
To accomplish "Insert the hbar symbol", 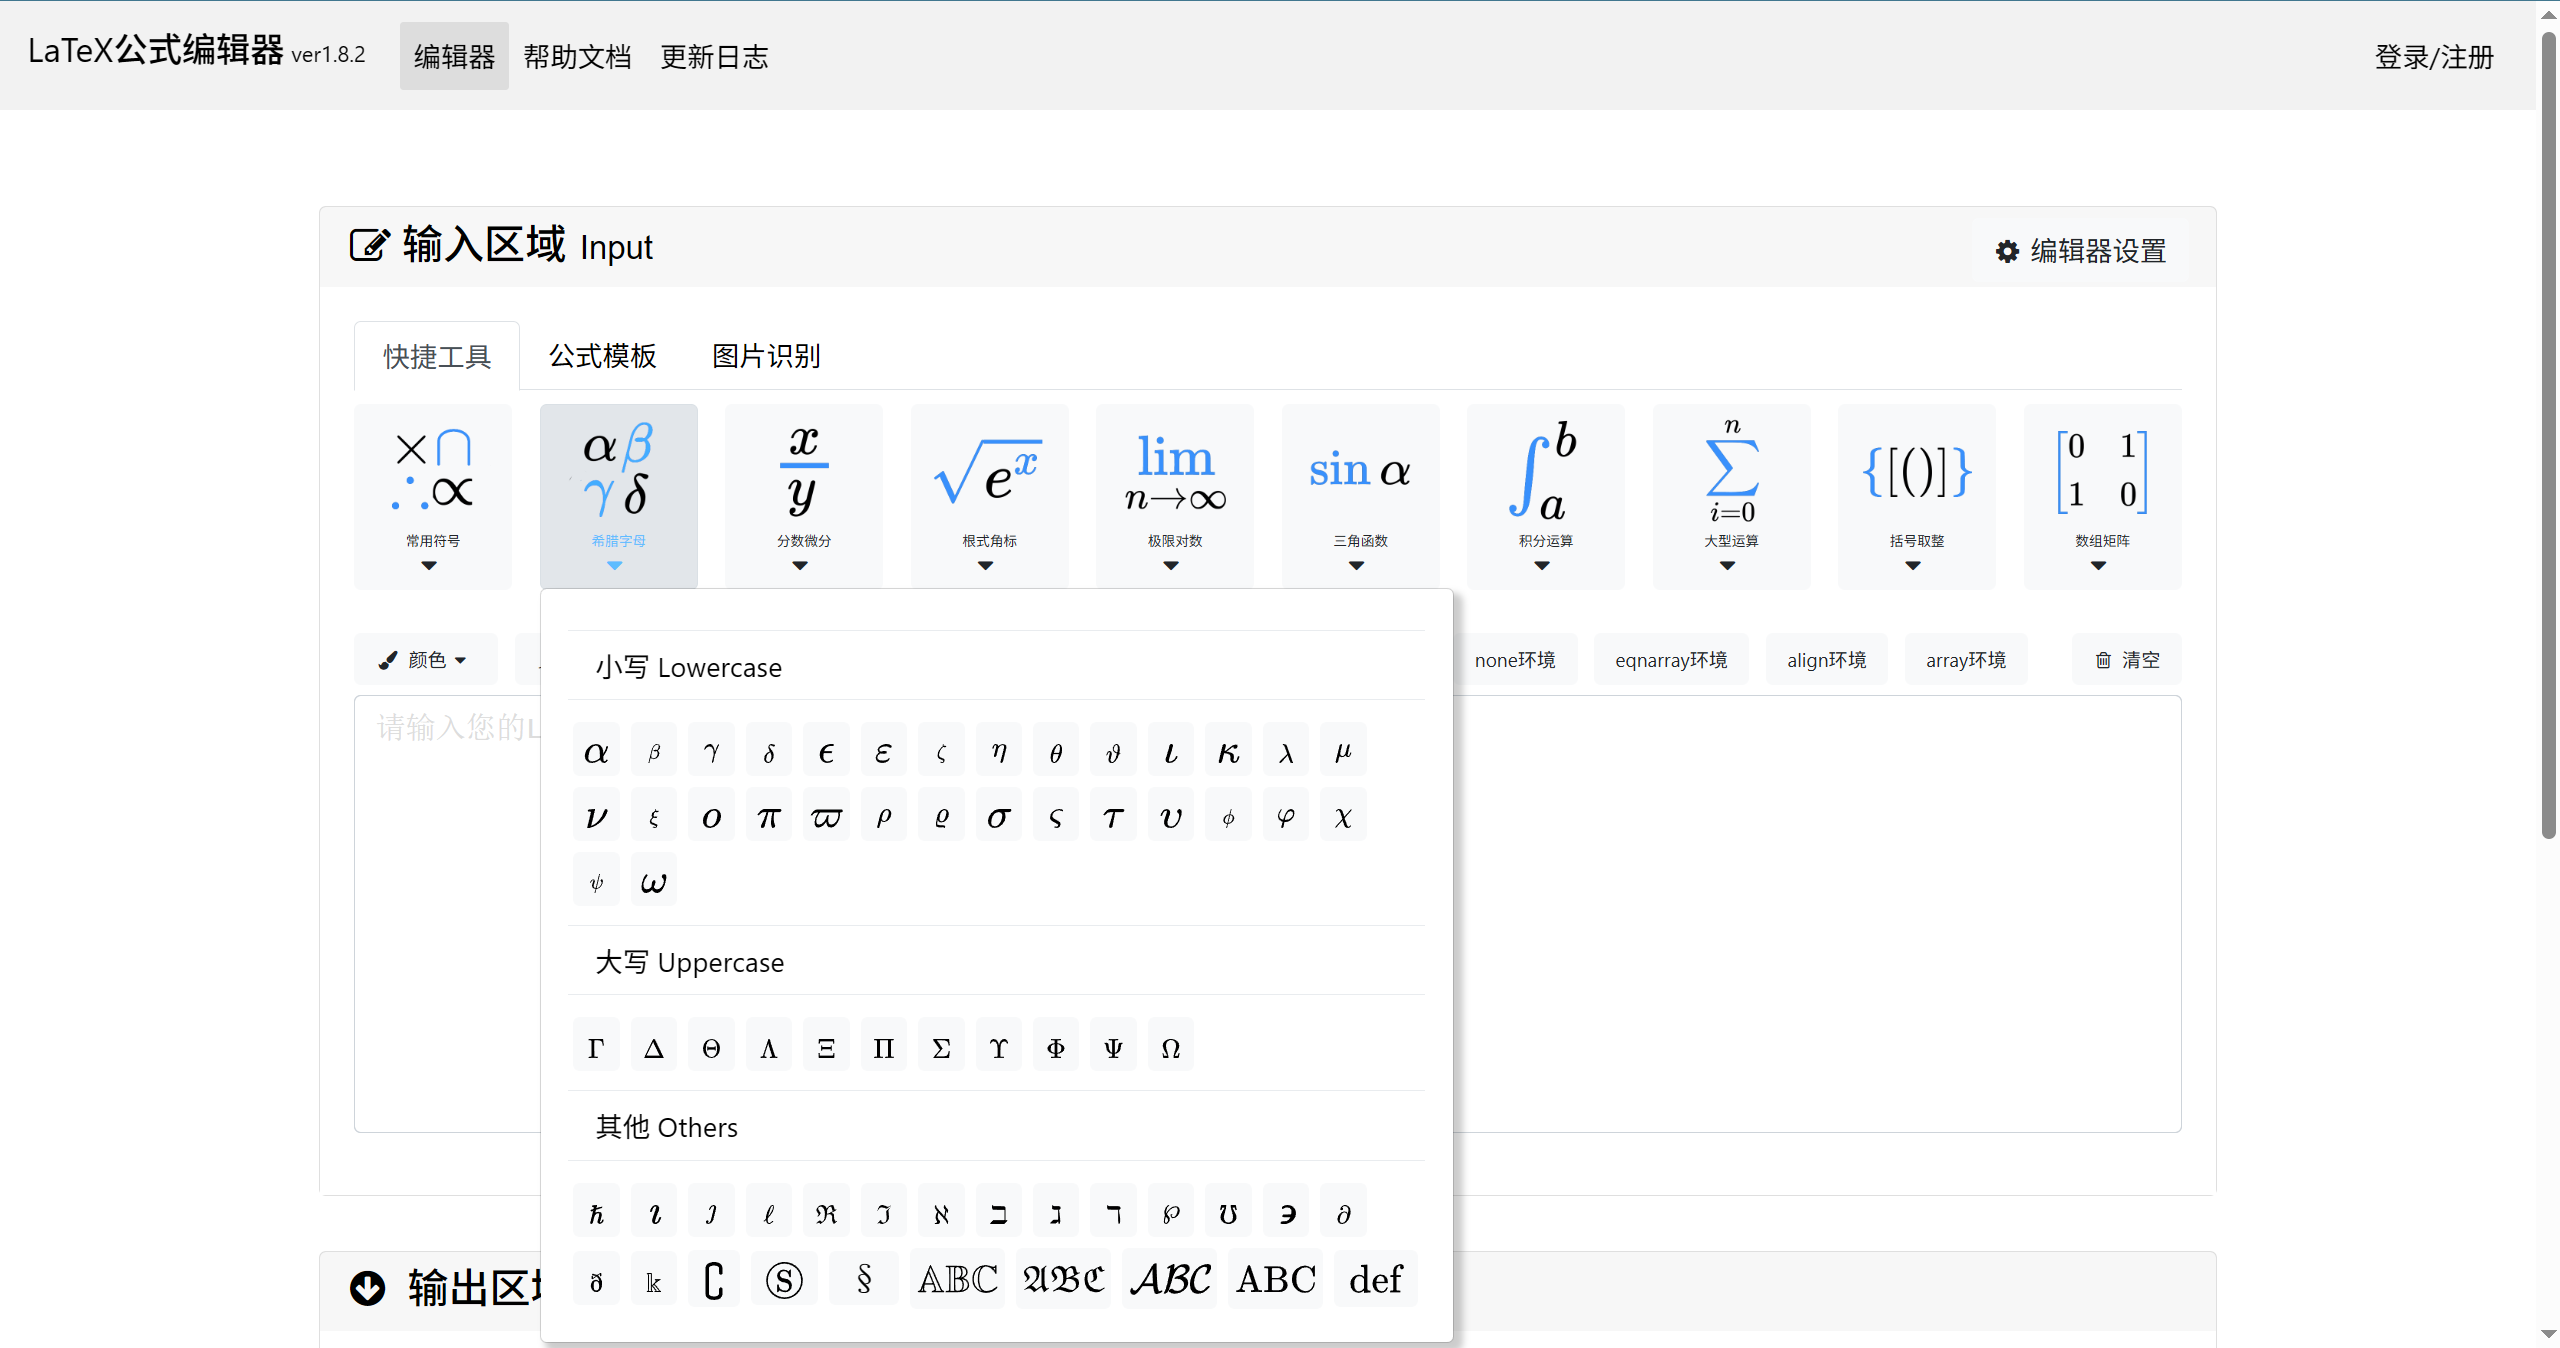I will click(x=597, y=1212).
